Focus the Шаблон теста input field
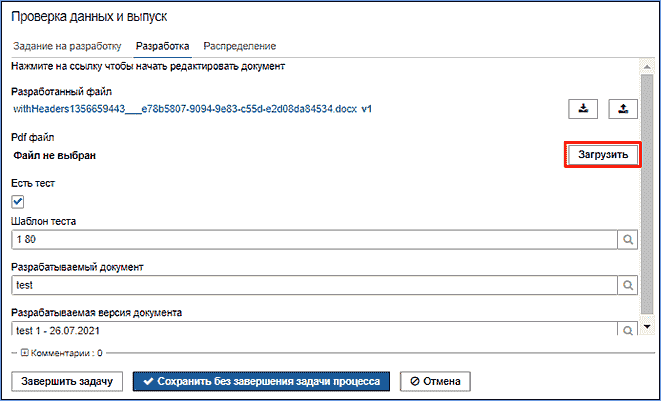This screenshot has height=401, width=661. point(312,240)
